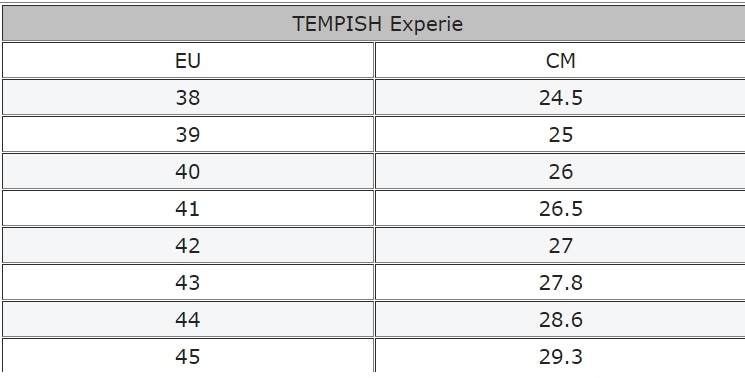Select the CM column header

coord(560,60)
